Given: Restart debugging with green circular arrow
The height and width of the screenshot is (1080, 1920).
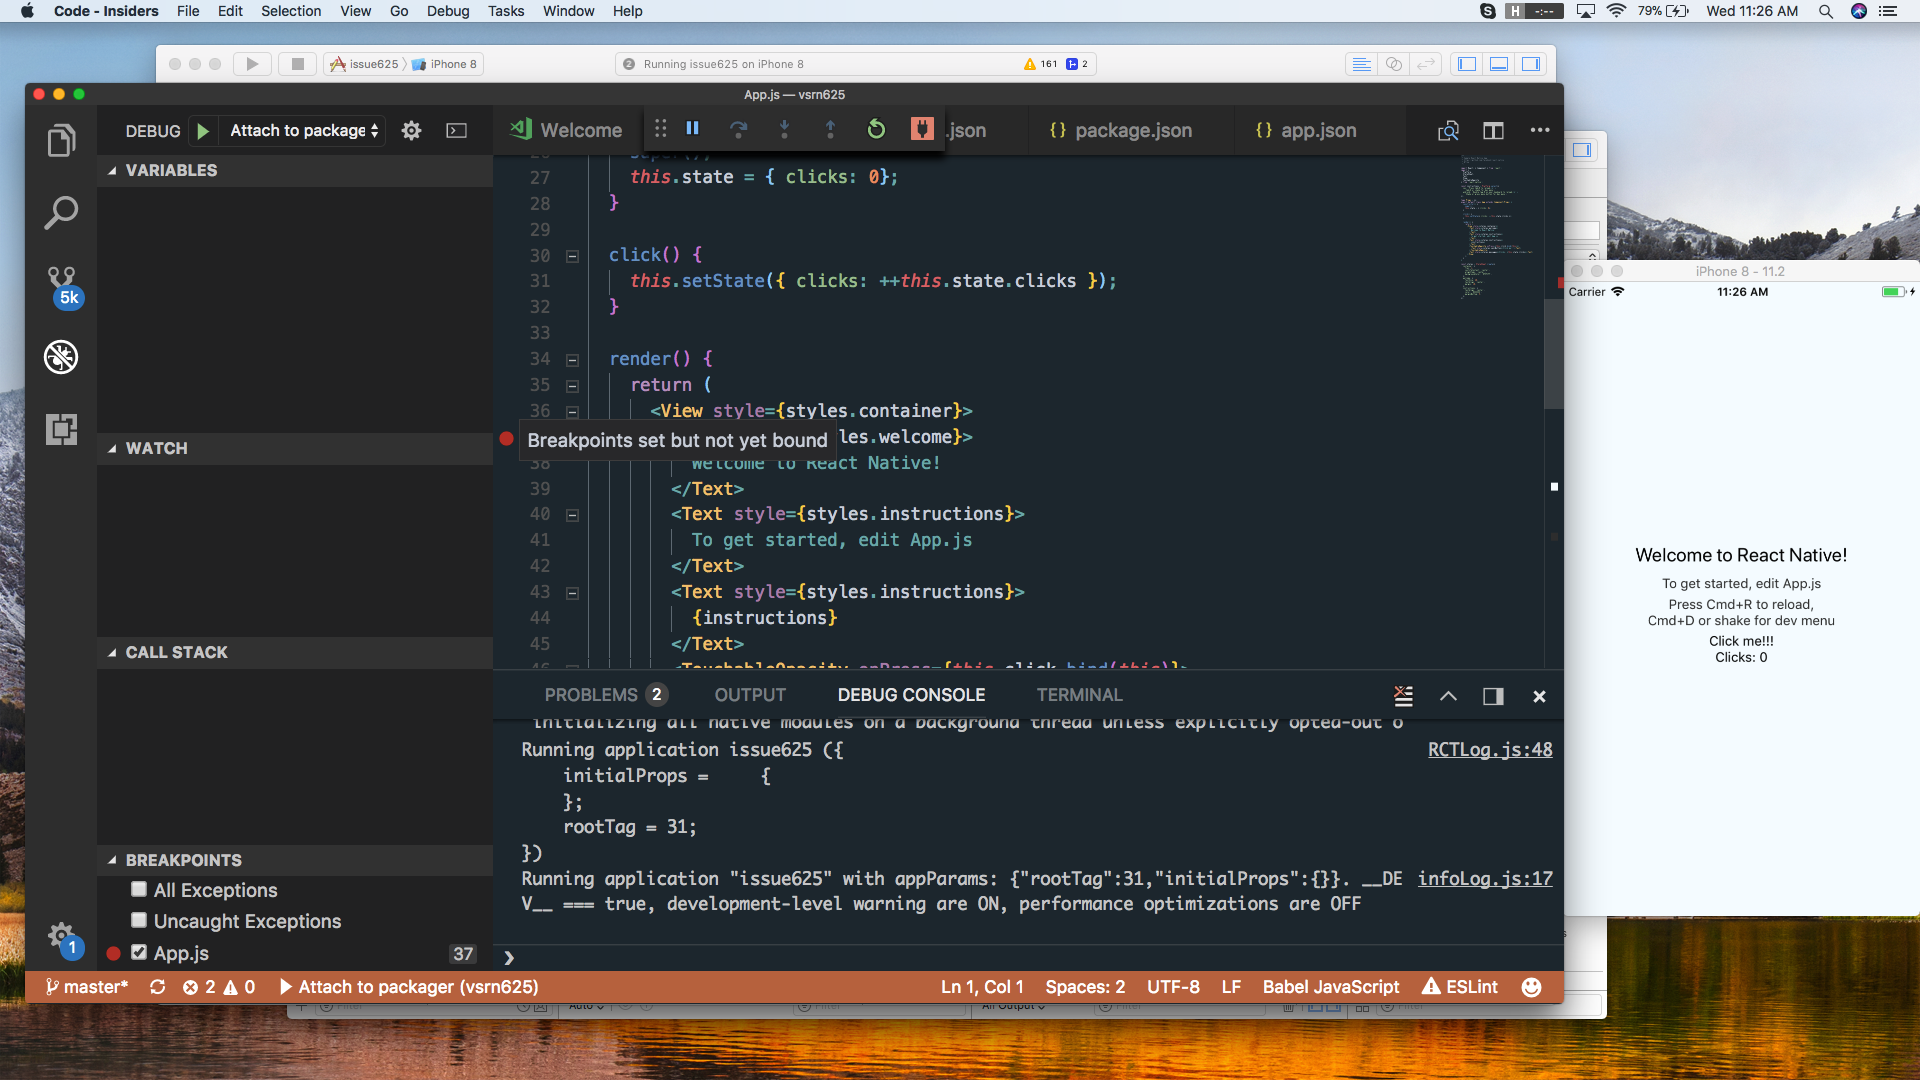Looking at the screenshot, I should pyautogui.click(x=876, y=129).
